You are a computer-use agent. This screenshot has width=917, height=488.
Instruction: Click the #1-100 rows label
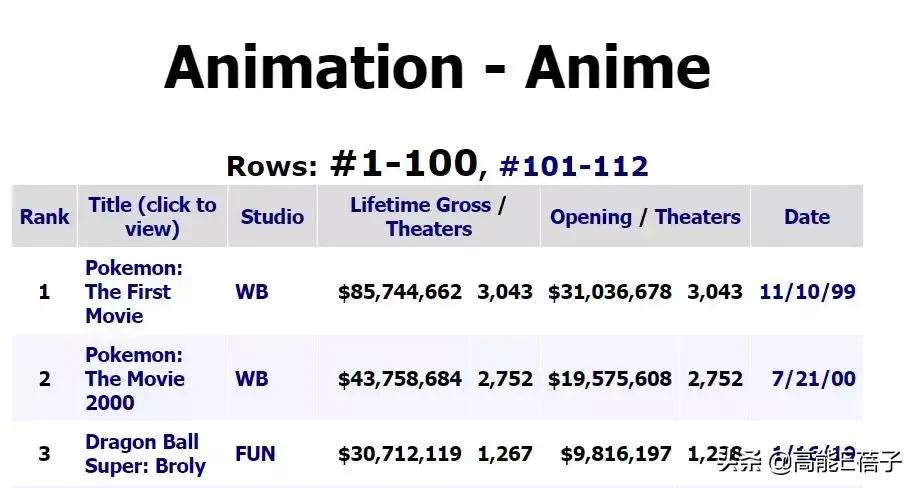pyautogui.click(x=403, y=162)
